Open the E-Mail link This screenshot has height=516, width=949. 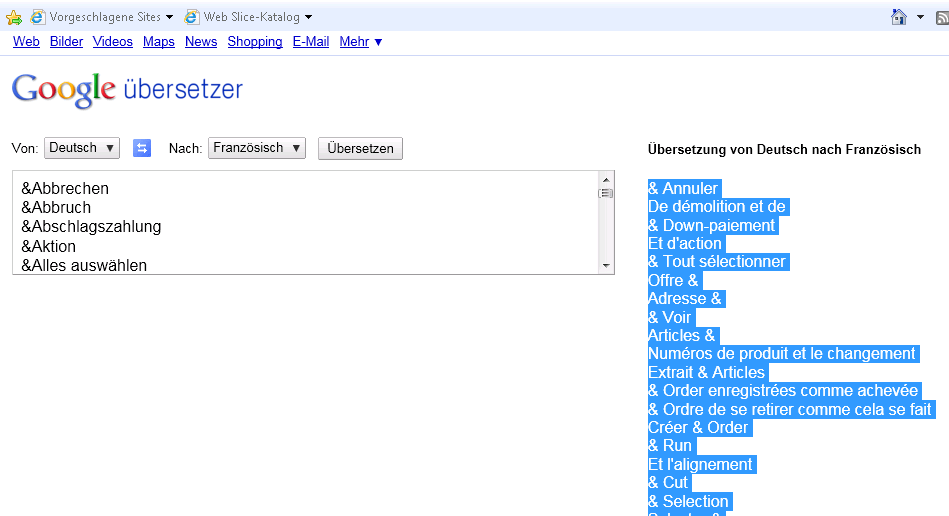310,42
